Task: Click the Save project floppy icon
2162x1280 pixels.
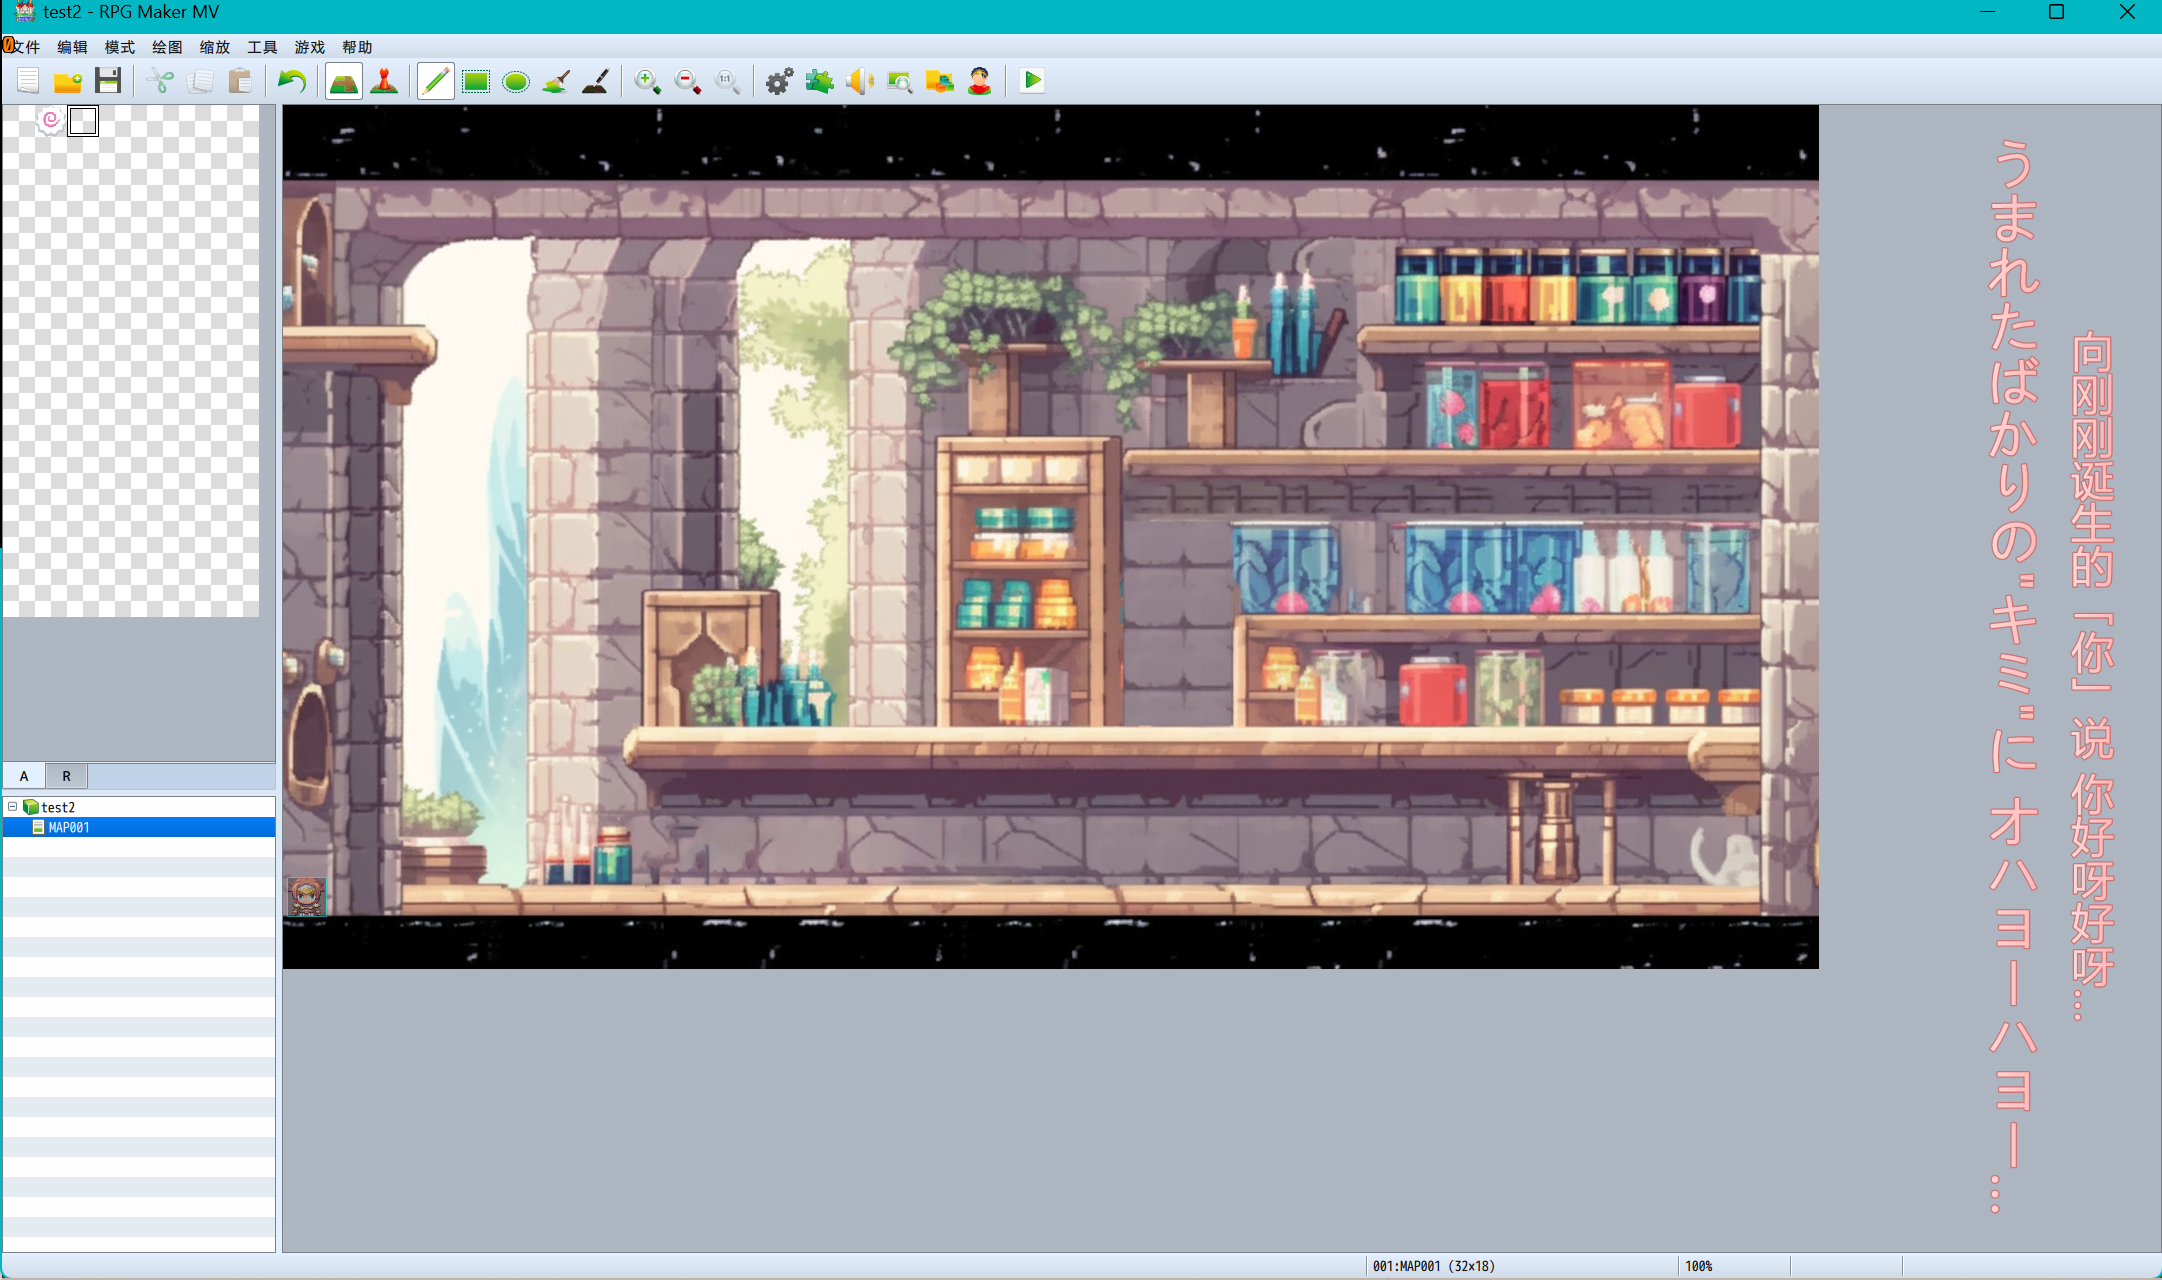Action: (108, 81)
